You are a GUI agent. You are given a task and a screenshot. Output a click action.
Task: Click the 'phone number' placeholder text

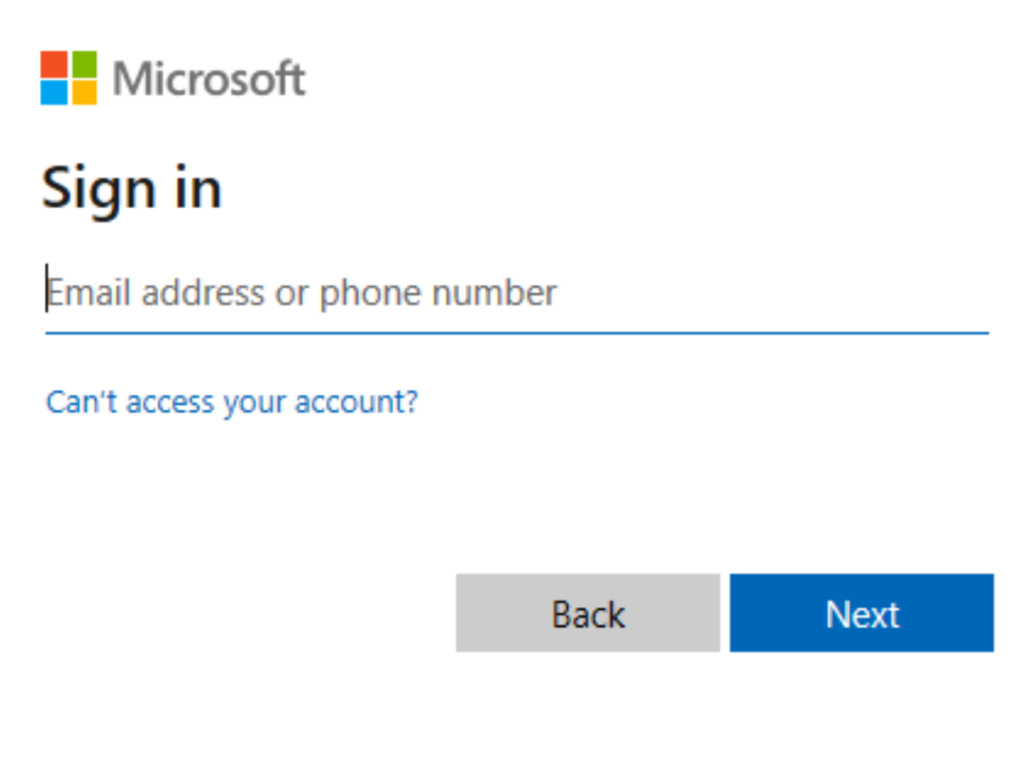[x=438, y=293]
